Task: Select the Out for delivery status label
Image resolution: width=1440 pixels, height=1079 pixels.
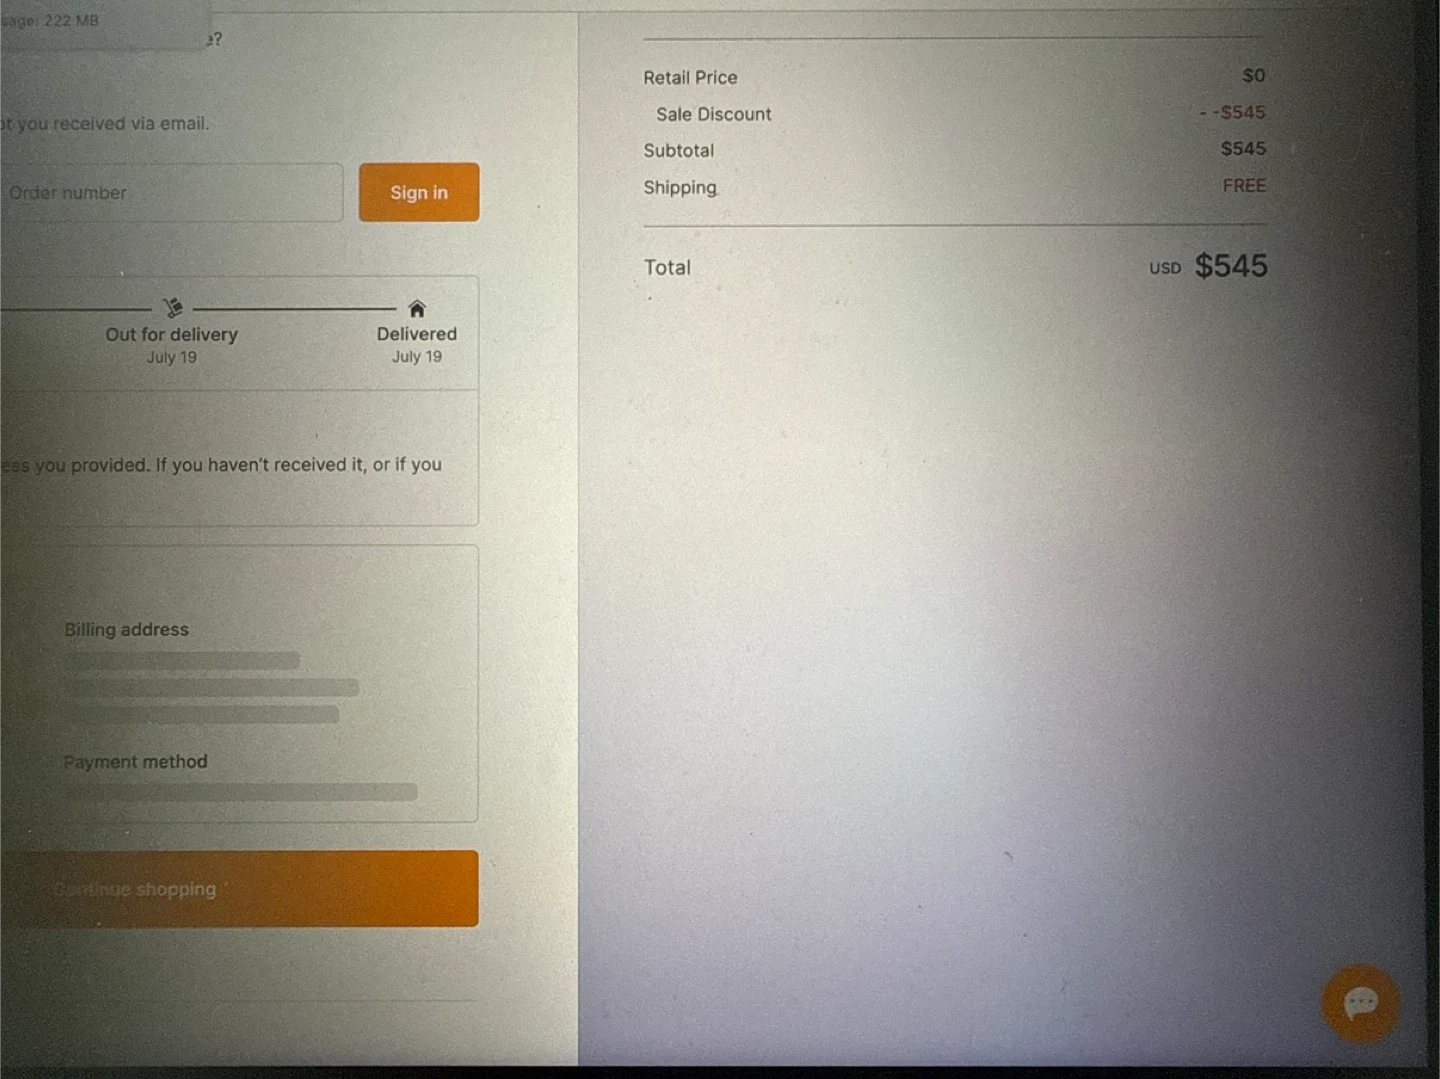Action: pos(172,335)
